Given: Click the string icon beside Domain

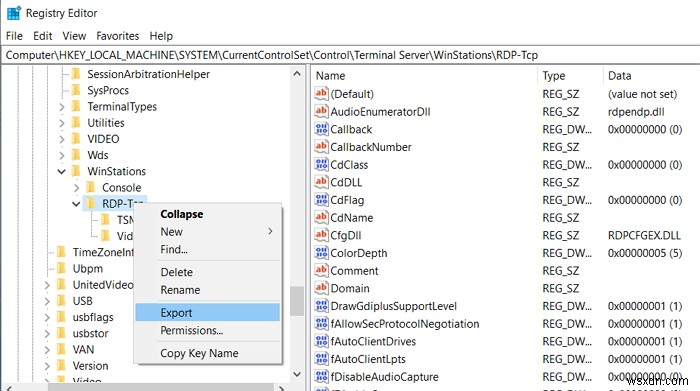Looking at the screenshot, I should (x=321, y=288).
